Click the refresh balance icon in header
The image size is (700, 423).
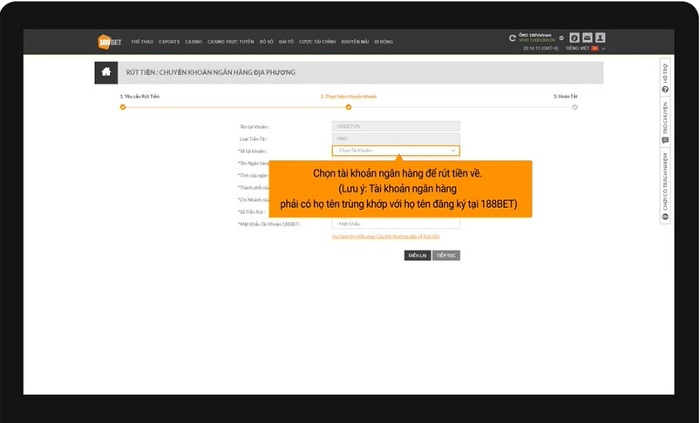pos(512,38)
